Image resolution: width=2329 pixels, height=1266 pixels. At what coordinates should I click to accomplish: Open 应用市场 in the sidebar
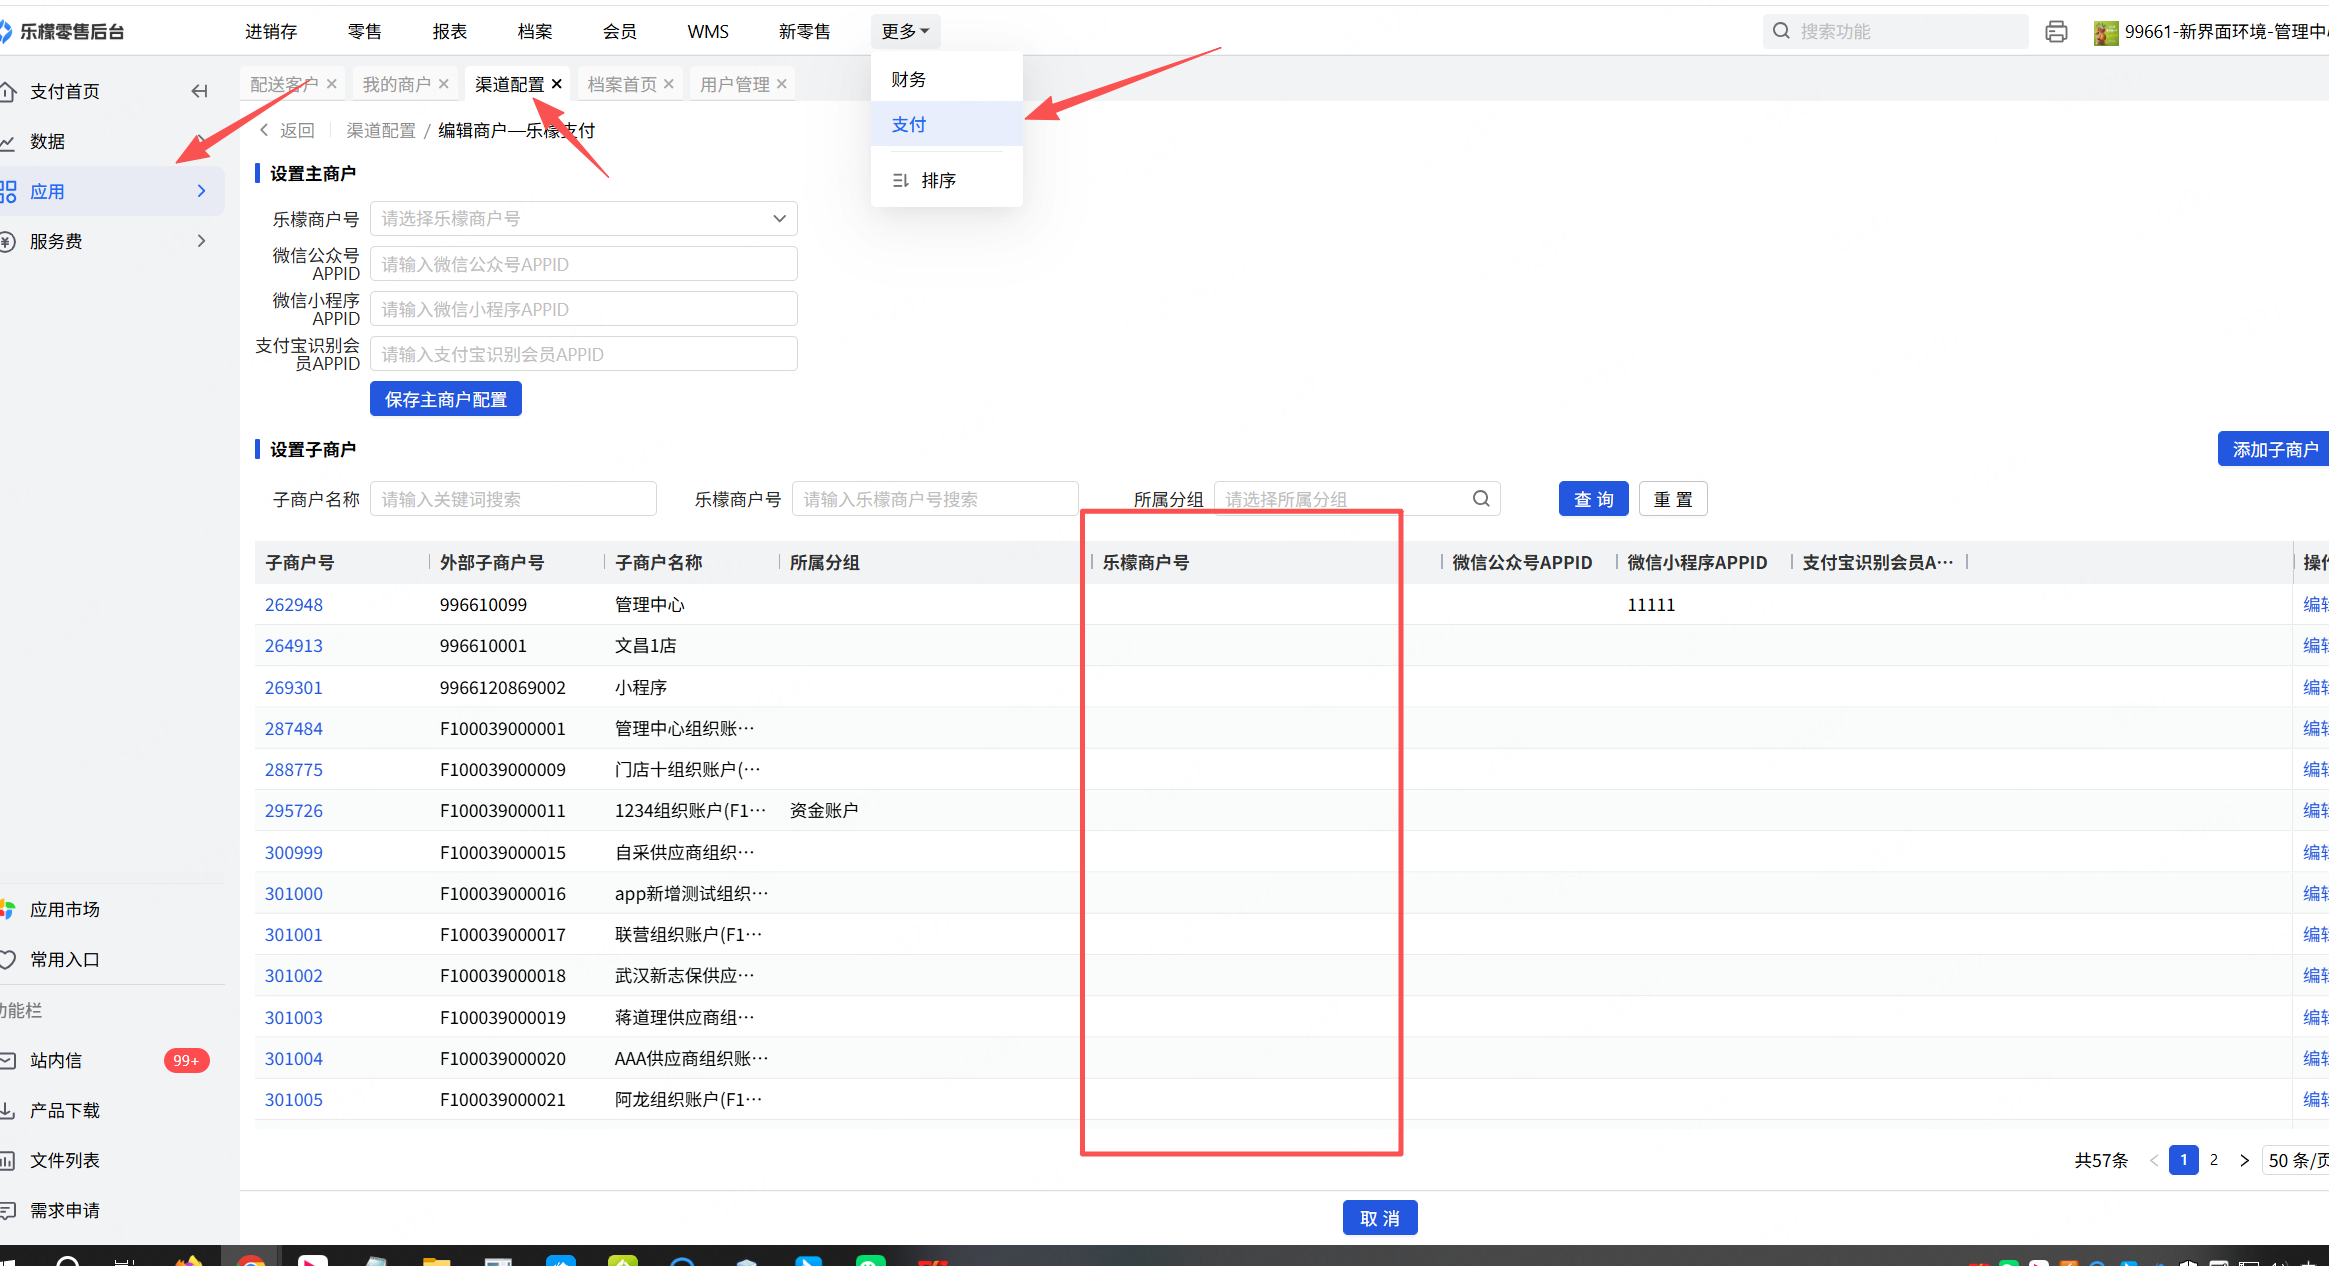pyautogui.click(x=64, y=909)
